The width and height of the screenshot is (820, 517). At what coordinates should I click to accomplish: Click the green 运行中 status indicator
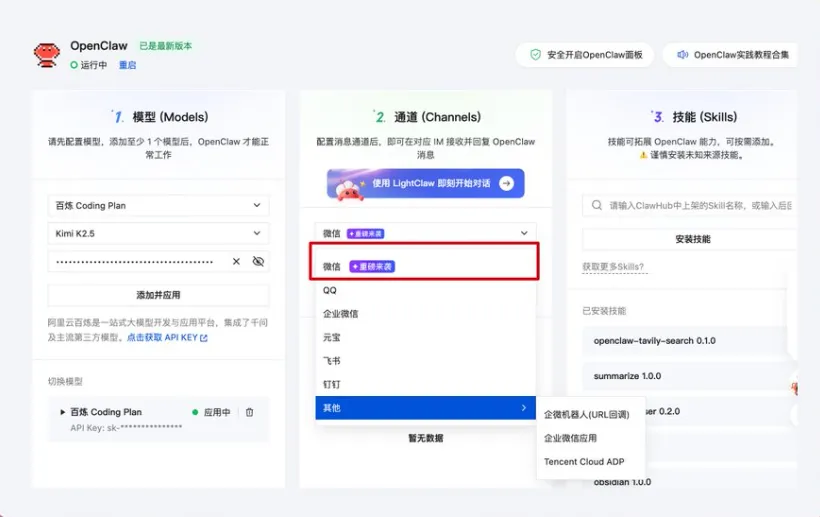click(74, 65)
